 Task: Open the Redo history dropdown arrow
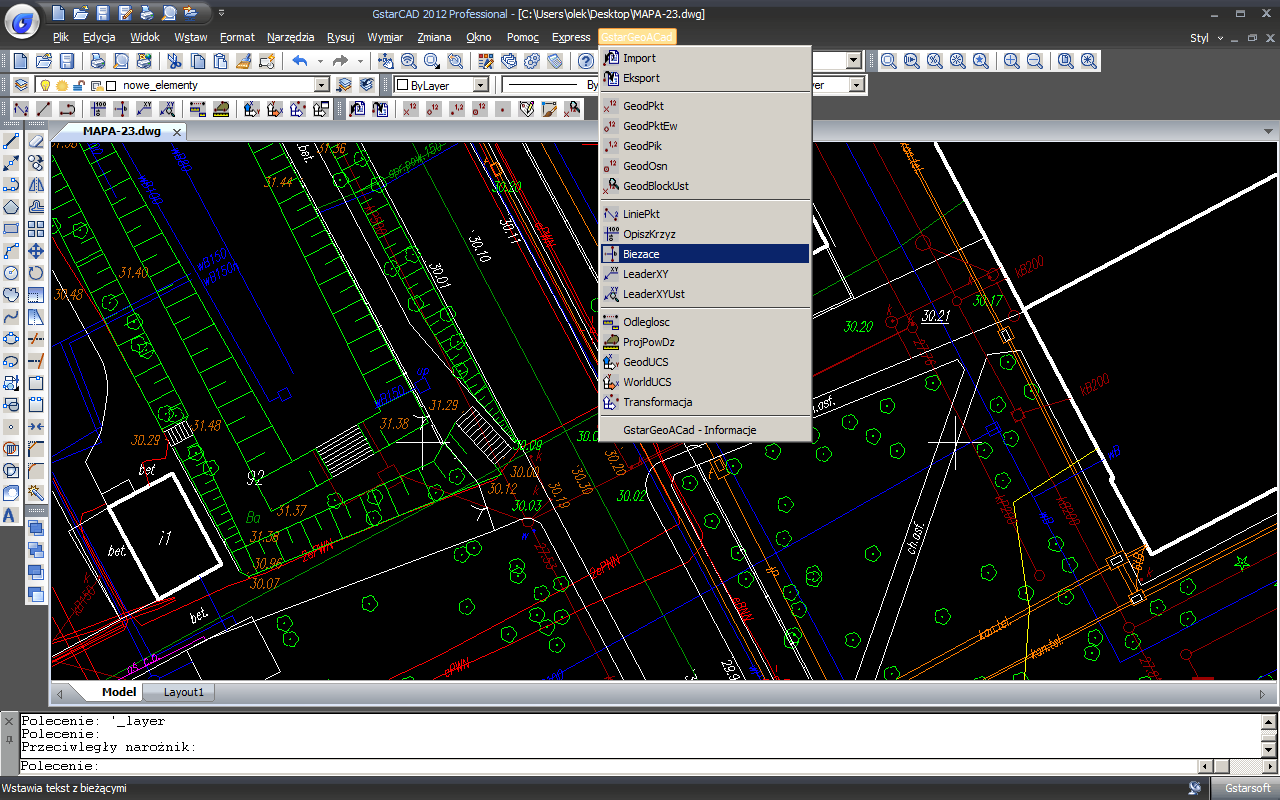(361, 61)
